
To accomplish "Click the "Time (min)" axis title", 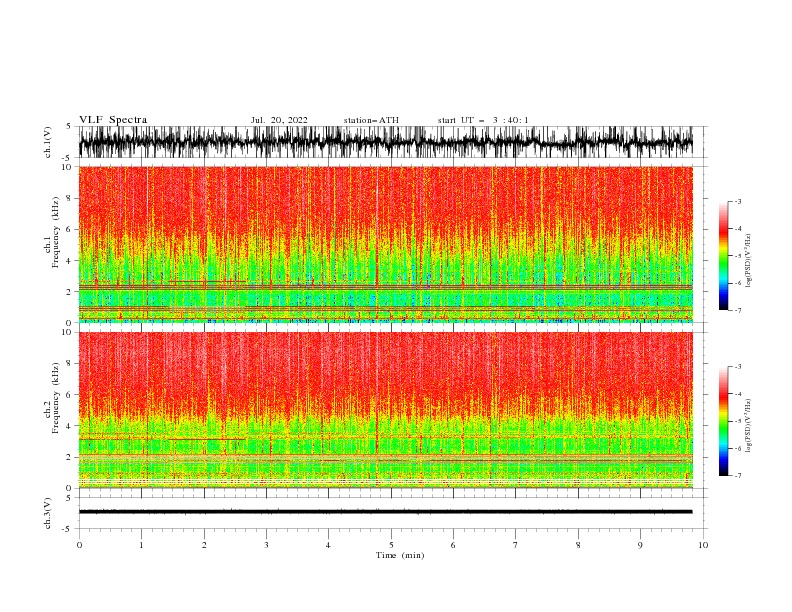I will tap(400, 555).
